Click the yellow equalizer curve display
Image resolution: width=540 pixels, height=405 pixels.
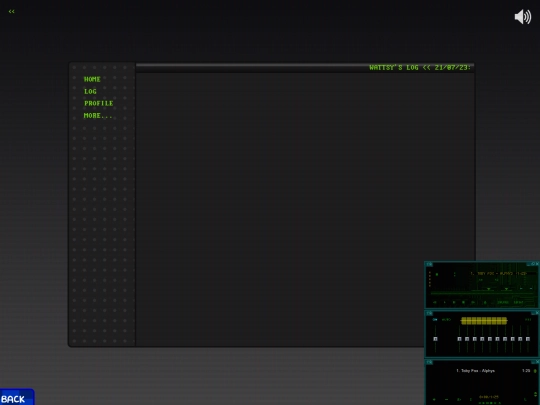point(484,321)
